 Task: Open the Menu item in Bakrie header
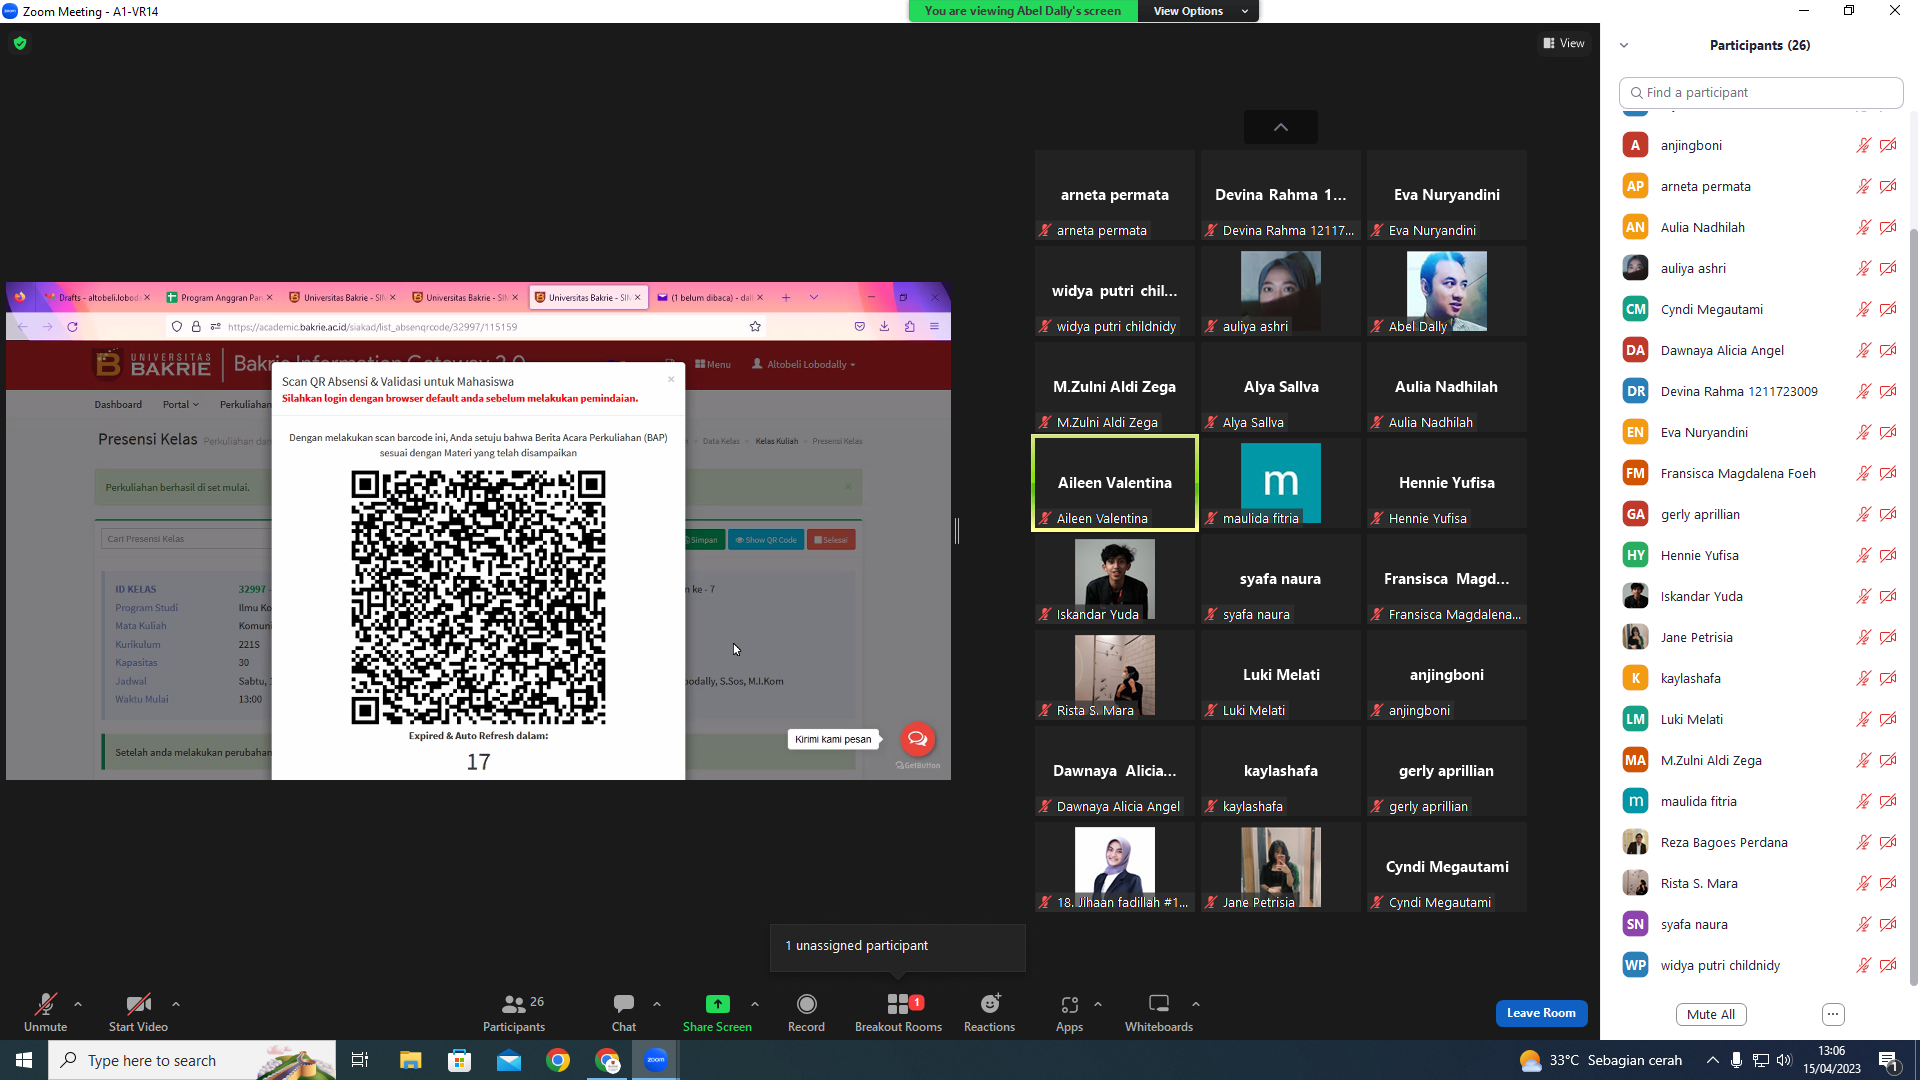click(713, 365)
